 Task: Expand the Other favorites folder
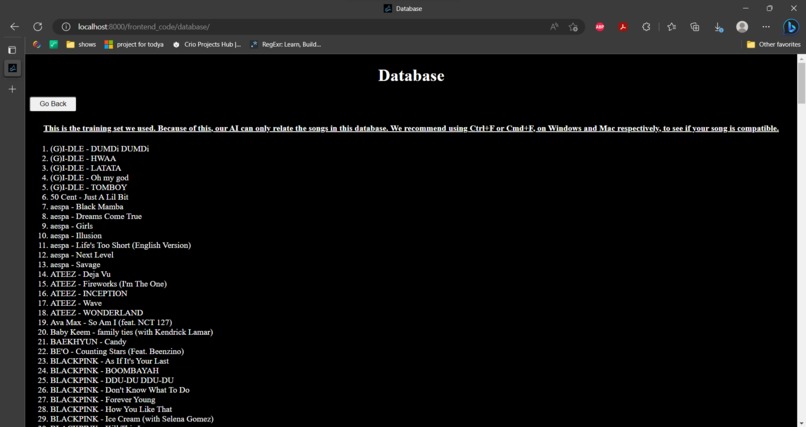point(774,45)
